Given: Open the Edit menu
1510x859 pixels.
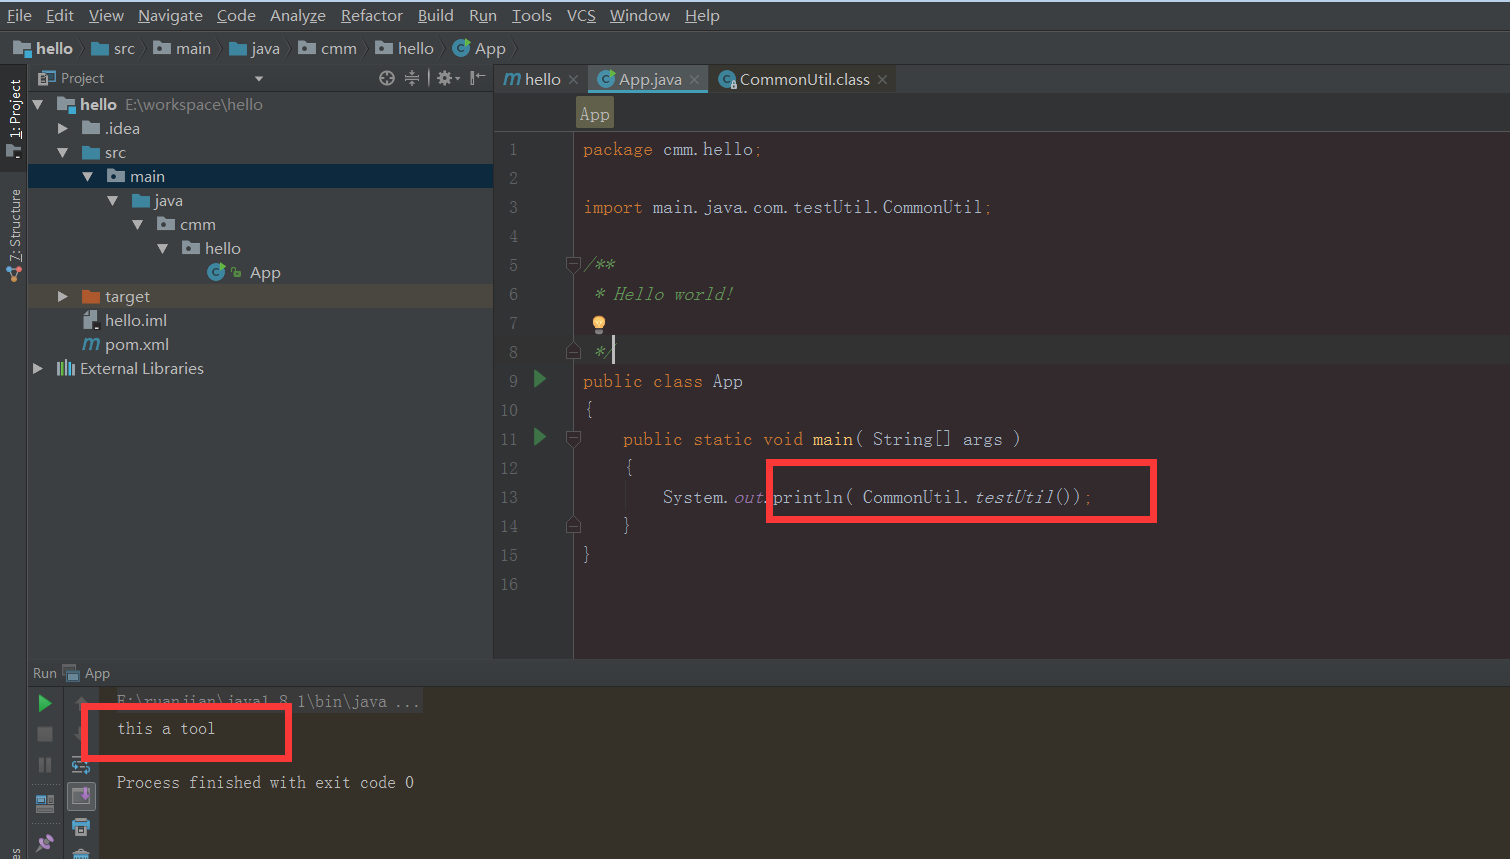Looking at the screenshot, I should [60, 15].
